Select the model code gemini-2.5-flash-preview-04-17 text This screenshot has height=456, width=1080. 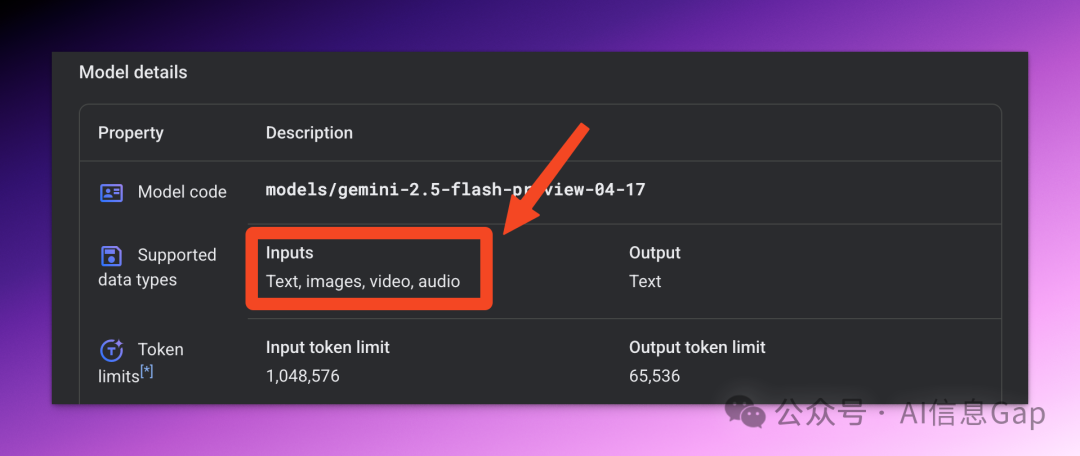(x=455, y=190)
